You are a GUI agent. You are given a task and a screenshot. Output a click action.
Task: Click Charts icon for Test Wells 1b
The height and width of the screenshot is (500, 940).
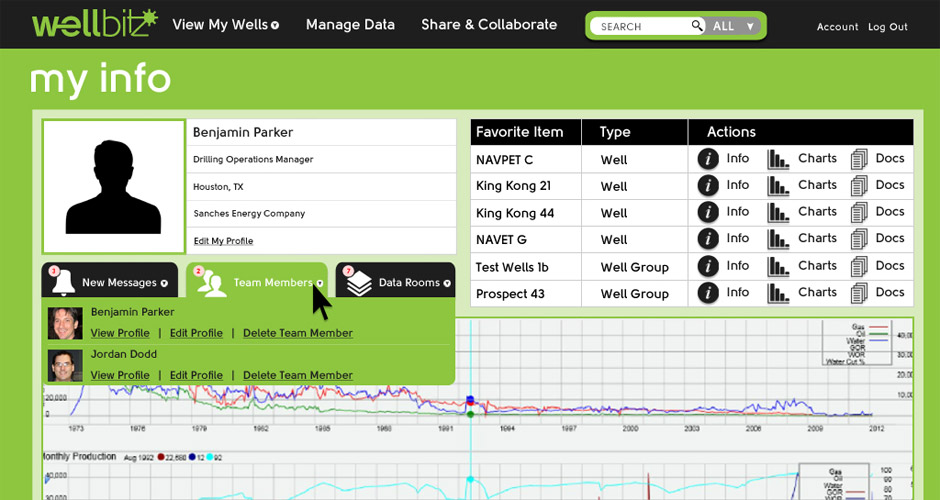click(778, 267)
